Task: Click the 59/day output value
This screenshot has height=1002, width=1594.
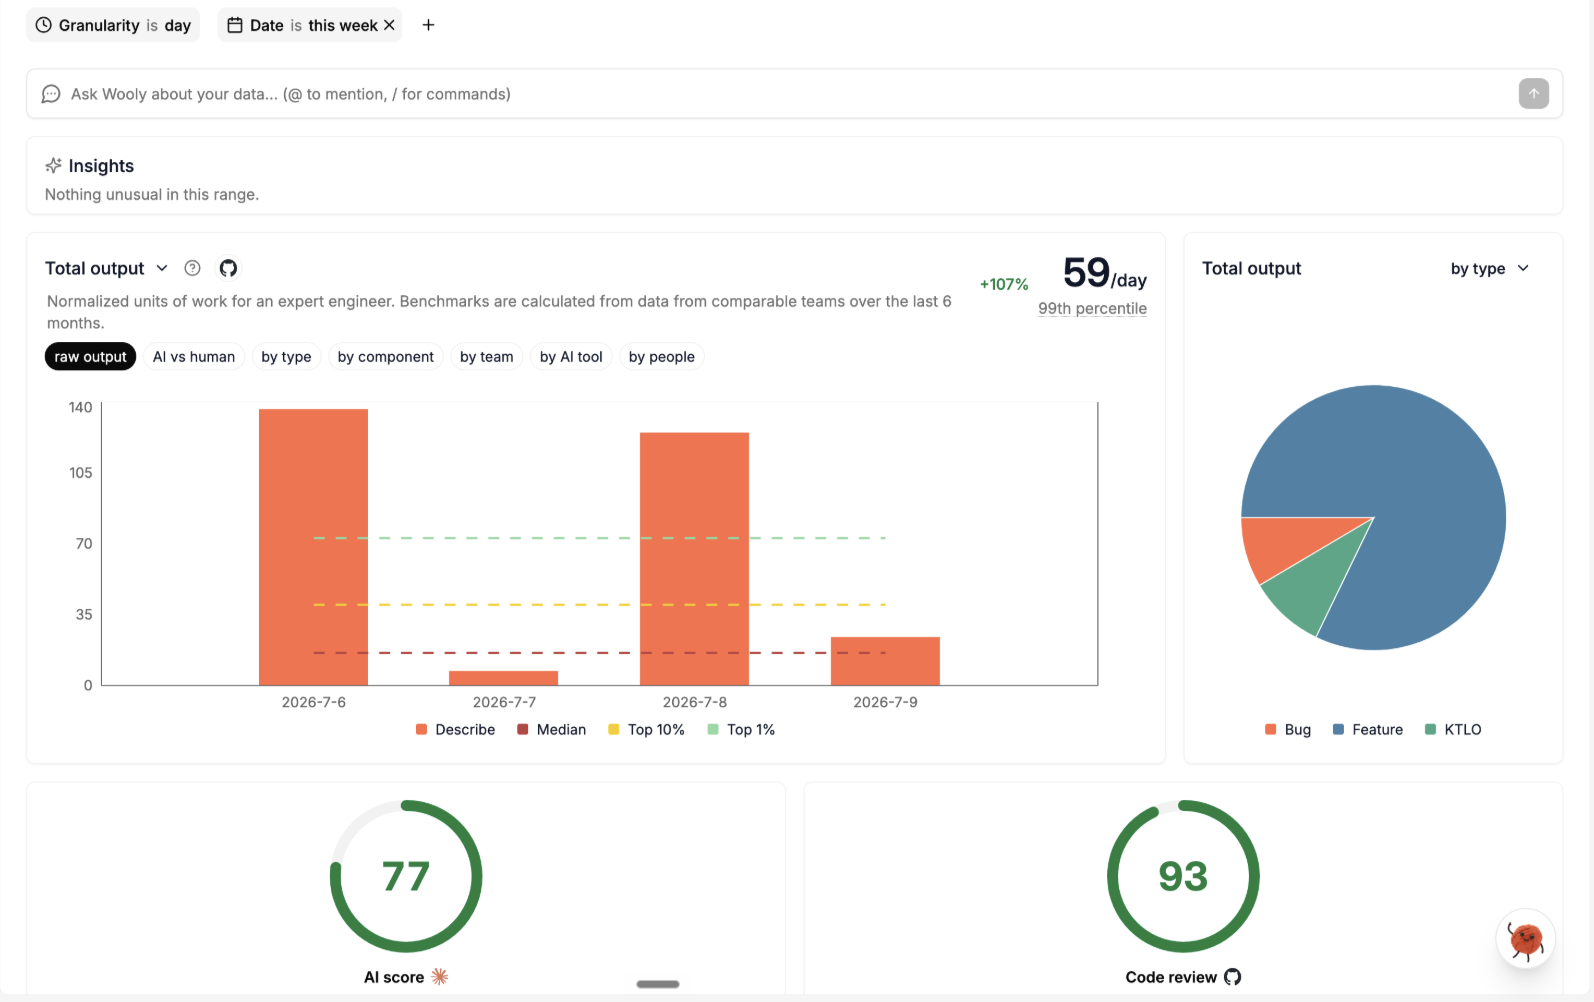Action: click(1105, 273)
